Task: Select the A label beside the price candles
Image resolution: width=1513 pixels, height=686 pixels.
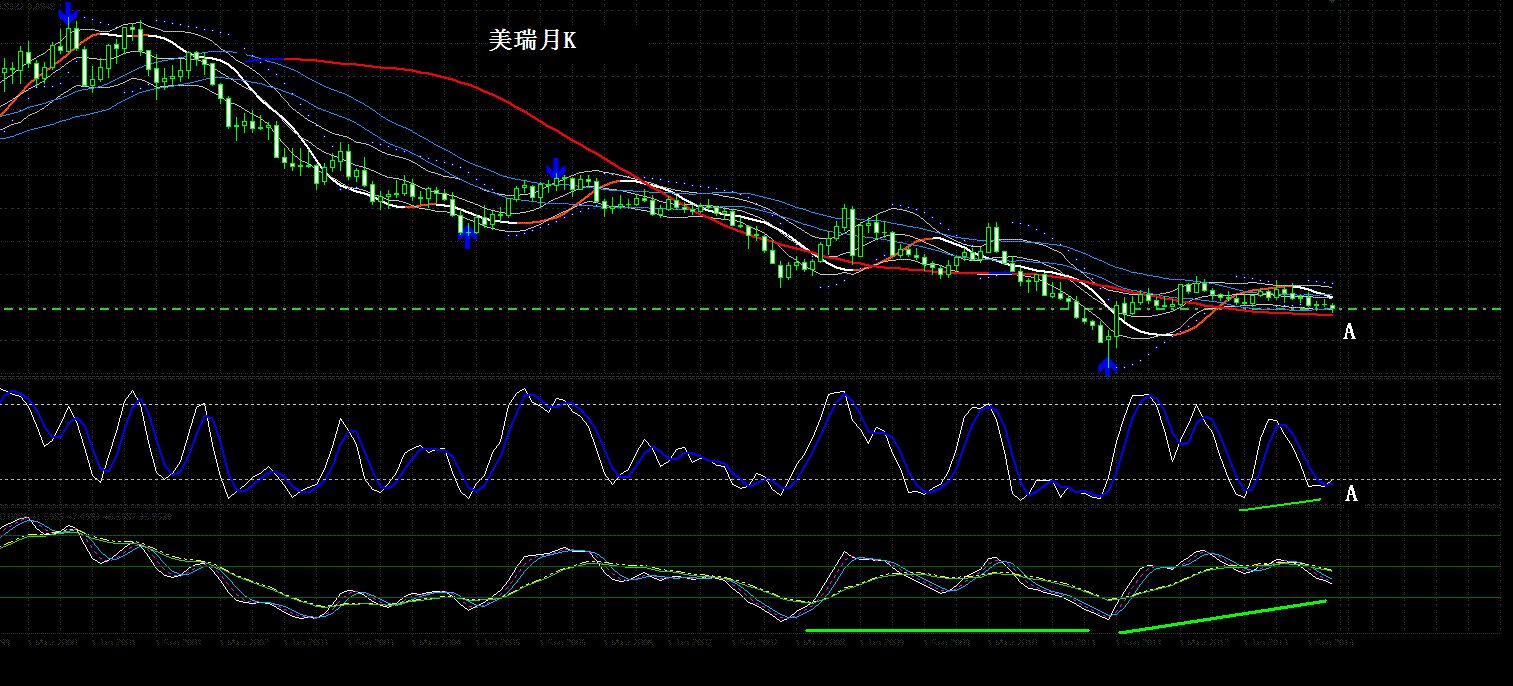Action: [x=1349, y=332]
